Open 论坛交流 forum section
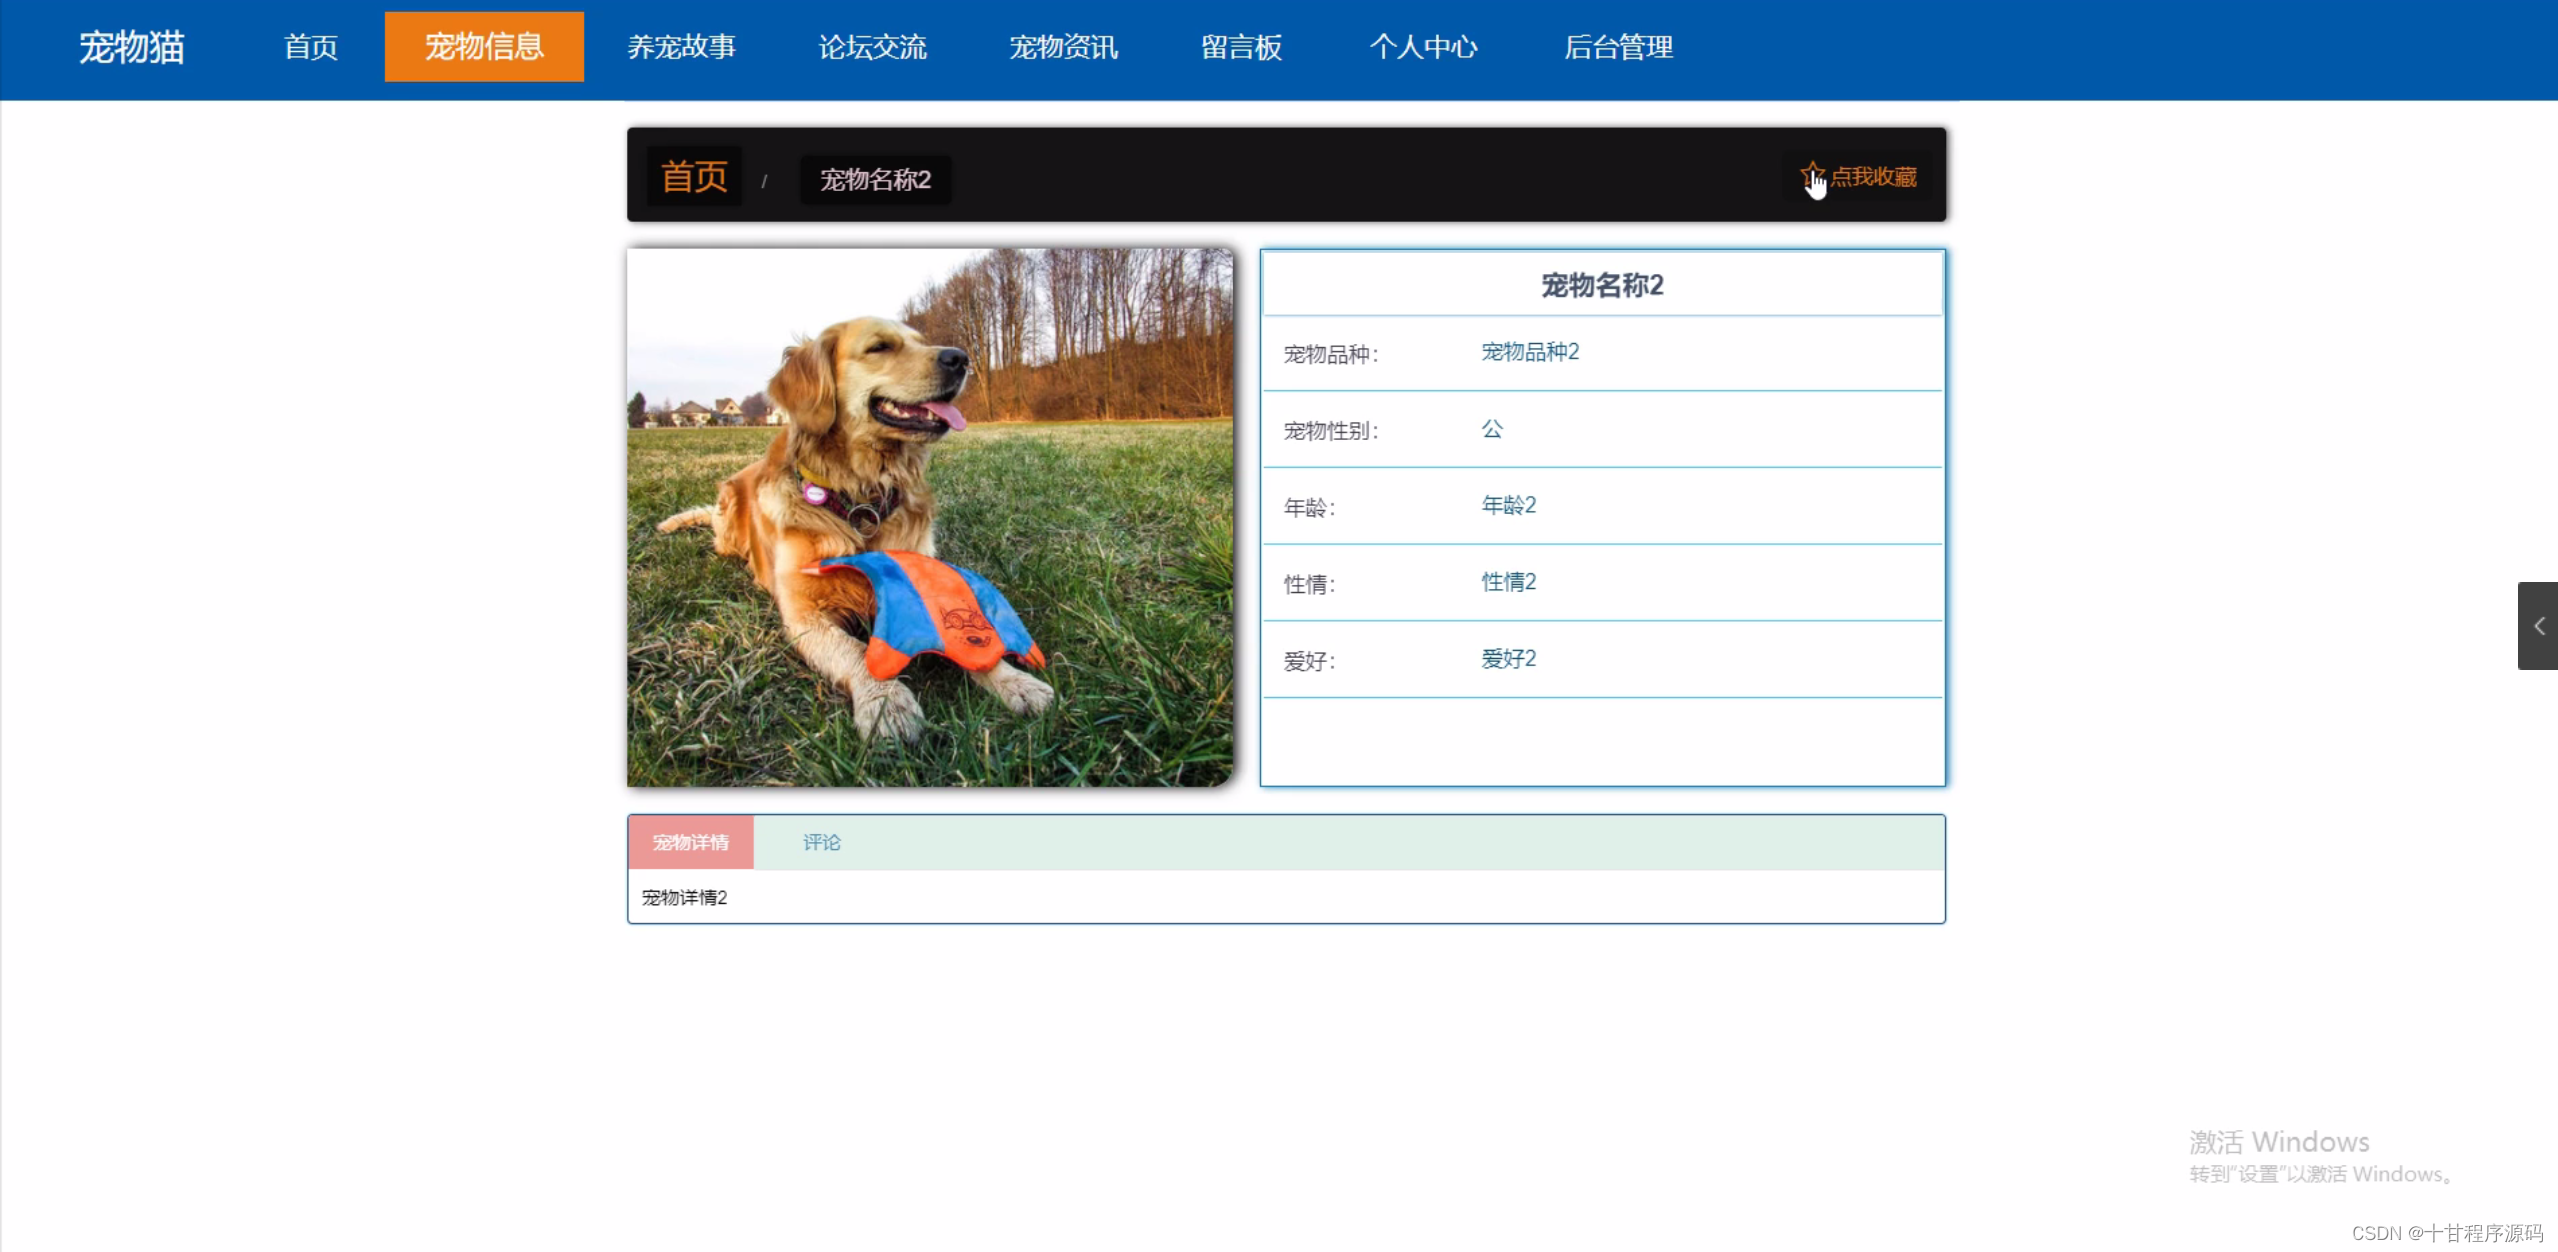Viewport: 2558px width, 1252px height. coord(872,47)
